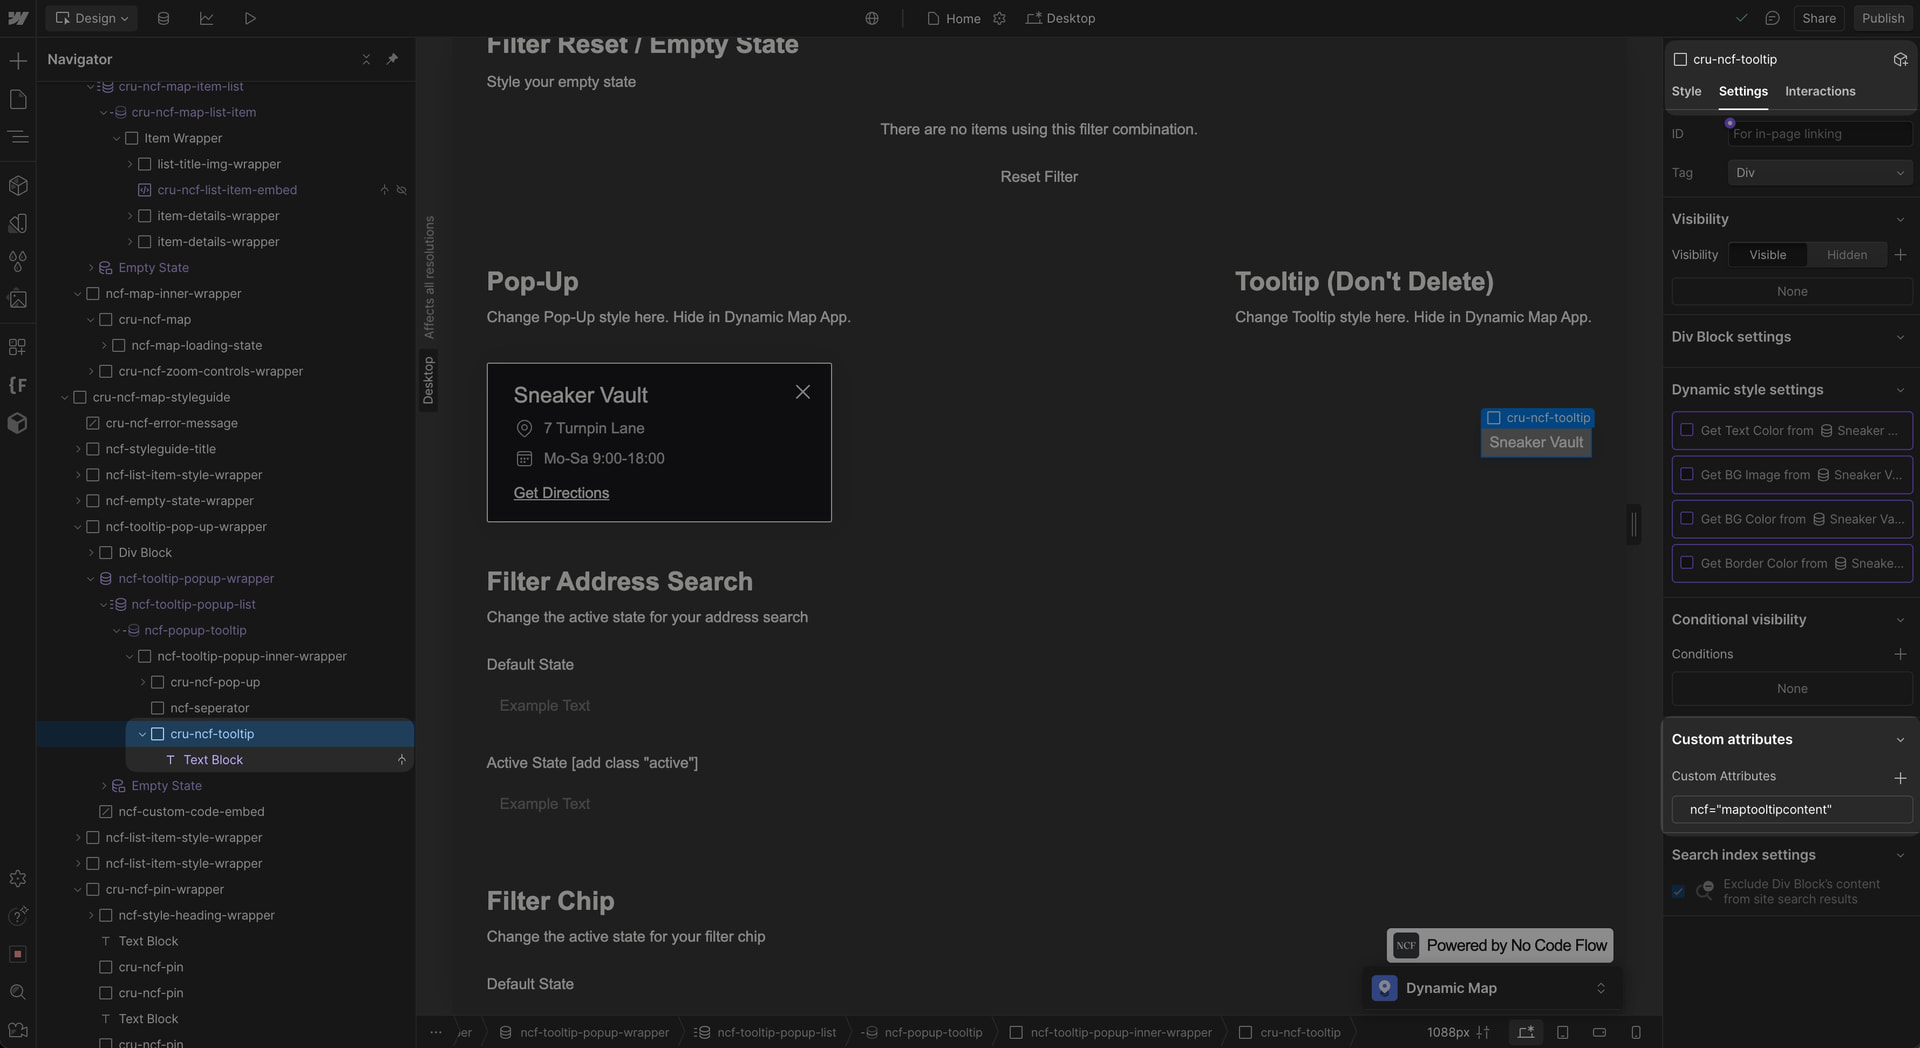
Task: Open the Tag Div dropdown
Action: point(1820,173)
